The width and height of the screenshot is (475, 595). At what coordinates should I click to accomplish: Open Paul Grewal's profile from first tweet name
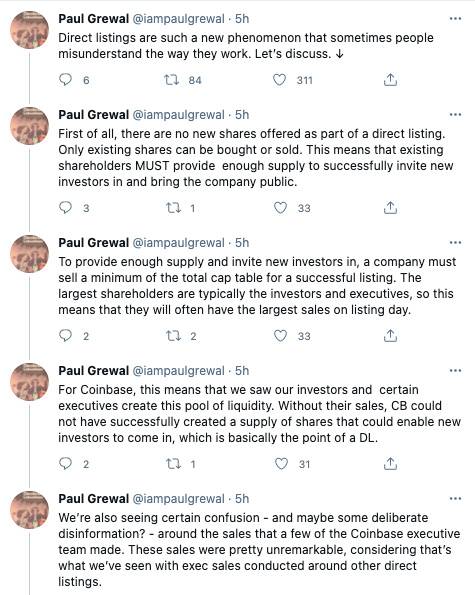93,19
